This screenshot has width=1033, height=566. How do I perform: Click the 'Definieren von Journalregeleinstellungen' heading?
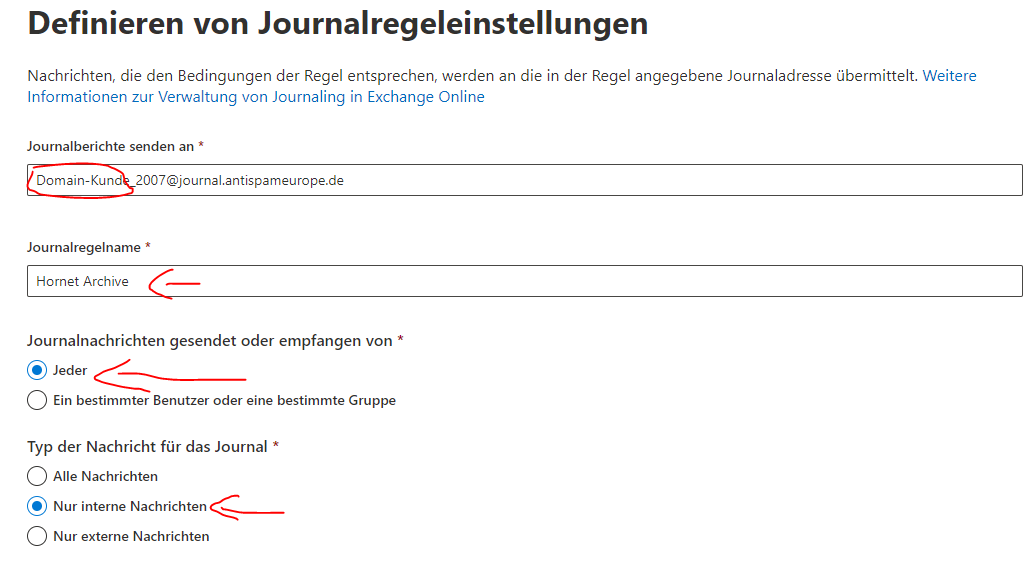tap(337, 23)
